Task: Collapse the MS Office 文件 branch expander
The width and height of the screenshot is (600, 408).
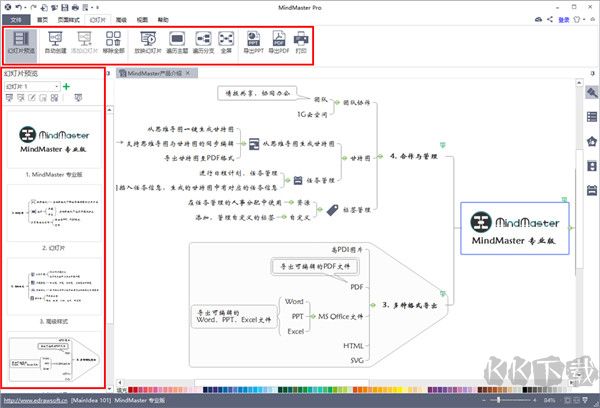Action: point(313,317)
